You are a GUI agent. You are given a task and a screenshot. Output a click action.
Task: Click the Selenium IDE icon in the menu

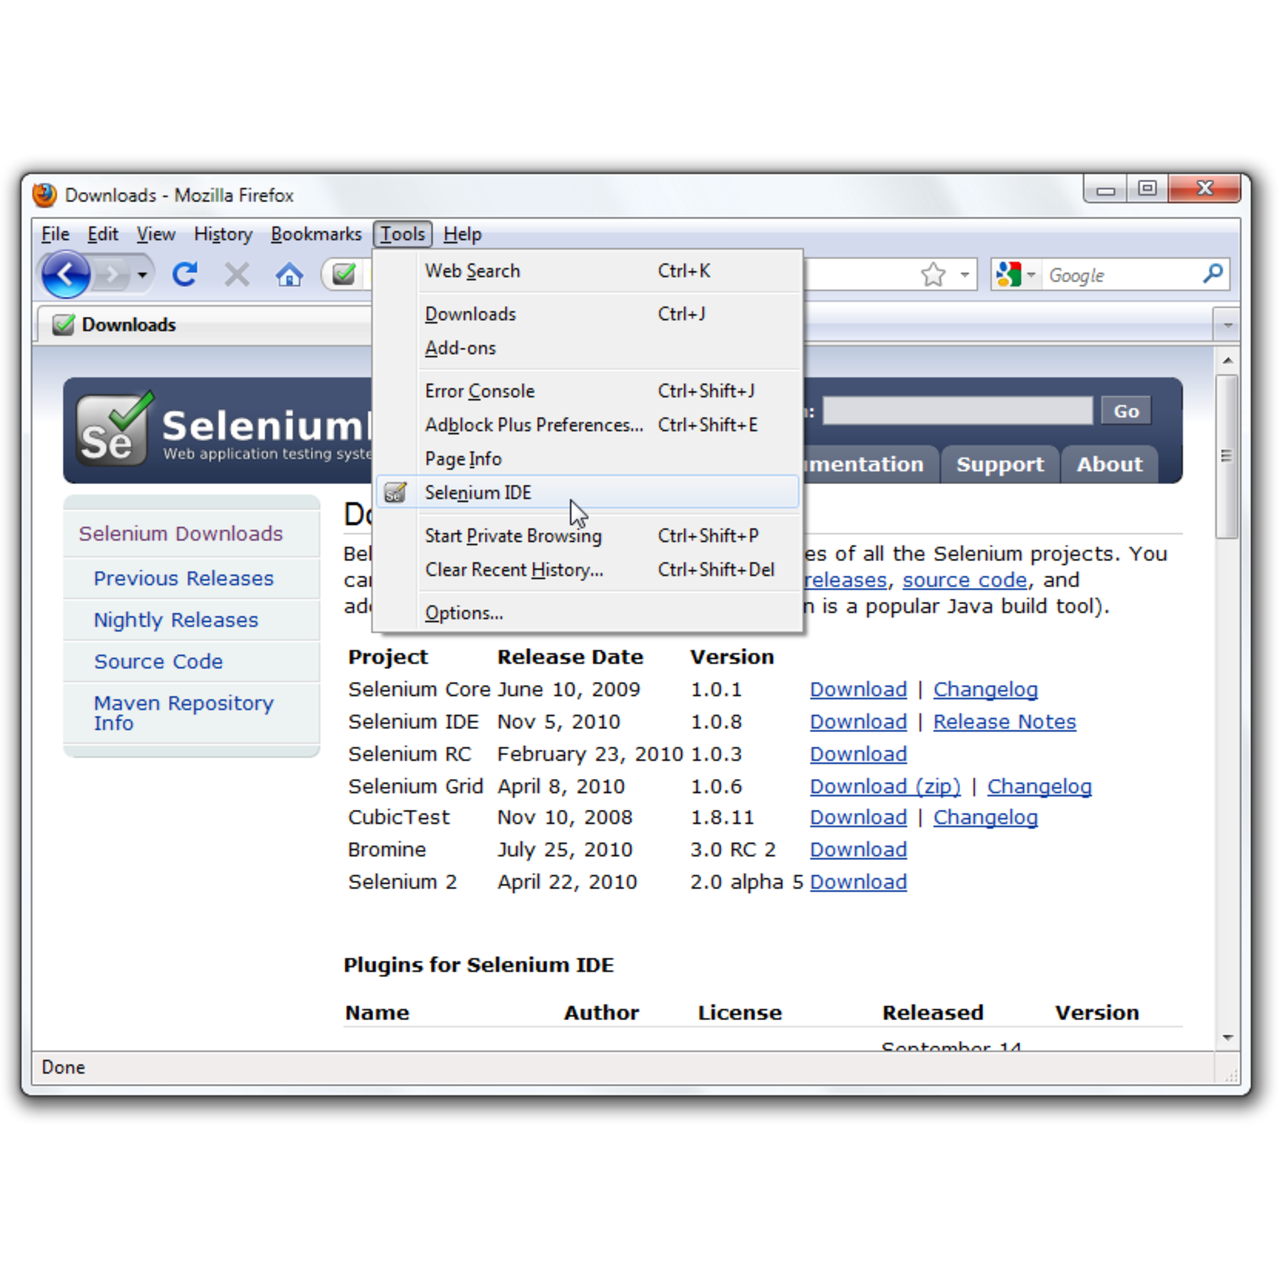(x=396, y=492)
